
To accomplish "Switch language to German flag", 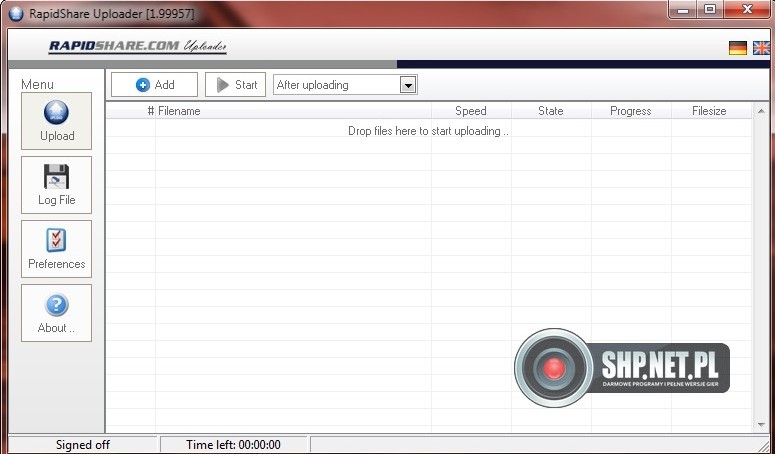I will (x=738, y=48).
